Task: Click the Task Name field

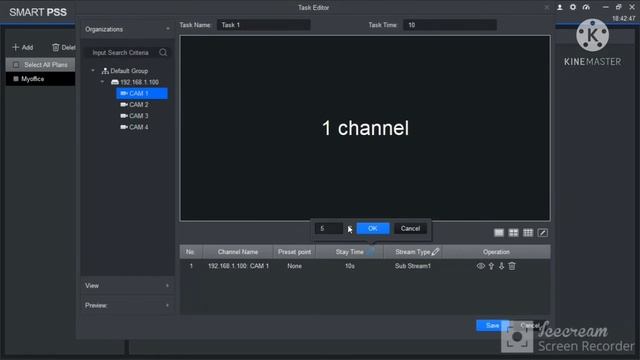Action: pos(264,25)
